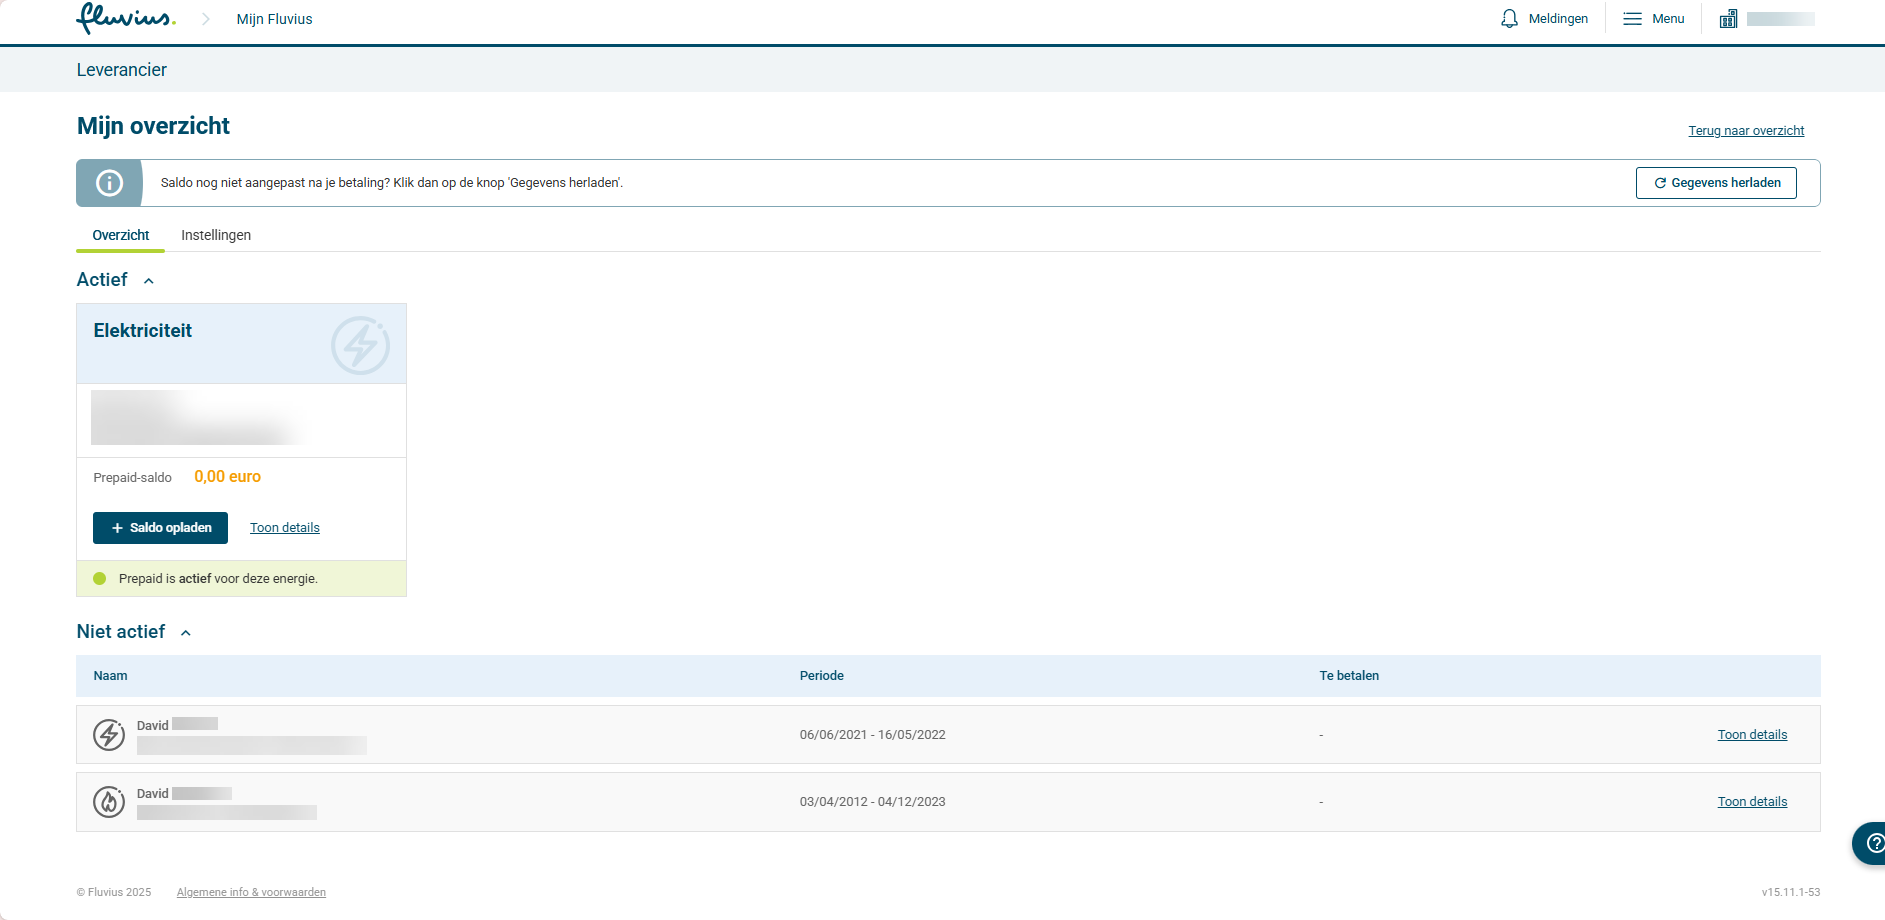Open the help question mark widget
The width and height of the screenshot is (1885, 920).
[1873, 843]
